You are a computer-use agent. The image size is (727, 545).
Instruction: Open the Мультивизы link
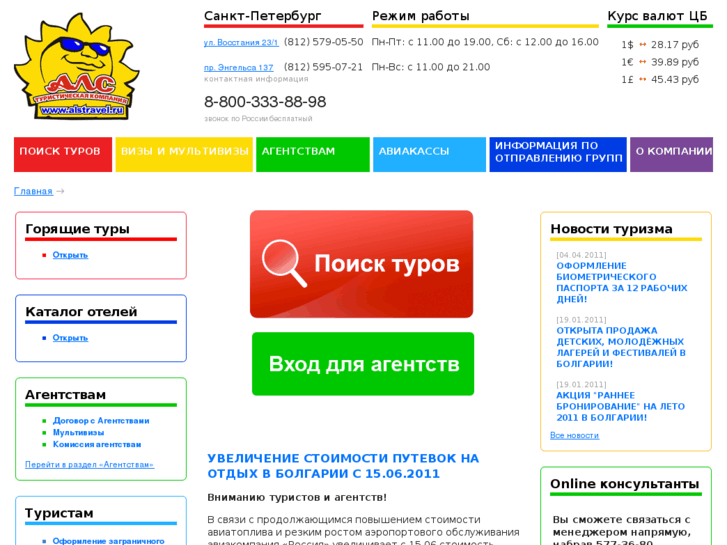point(78,433)
